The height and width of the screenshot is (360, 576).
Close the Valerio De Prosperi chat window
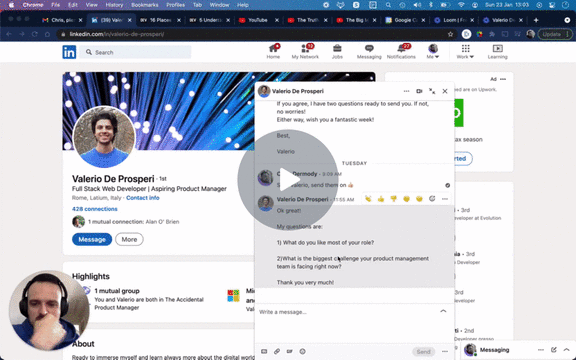pyautogui.click(x=445, y=91)
